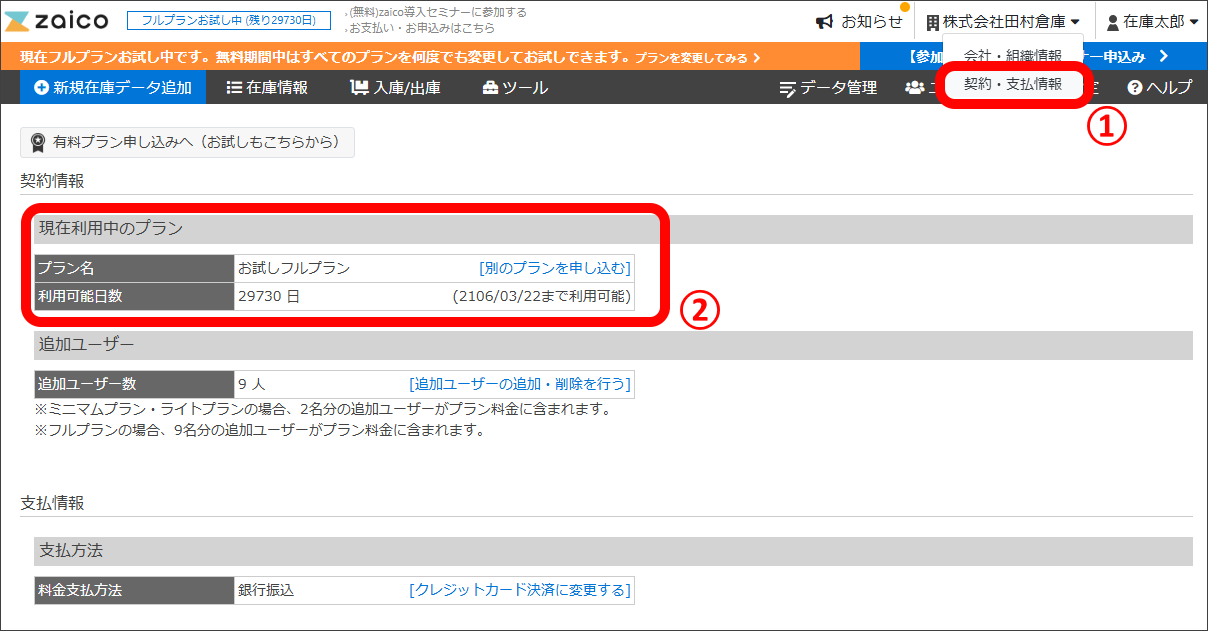This screenshot has width=1208, height=631.
Task: Click 追加ユーザーの追加・削除を行う link
Action: pyautogui.click(x=520, y=384)
